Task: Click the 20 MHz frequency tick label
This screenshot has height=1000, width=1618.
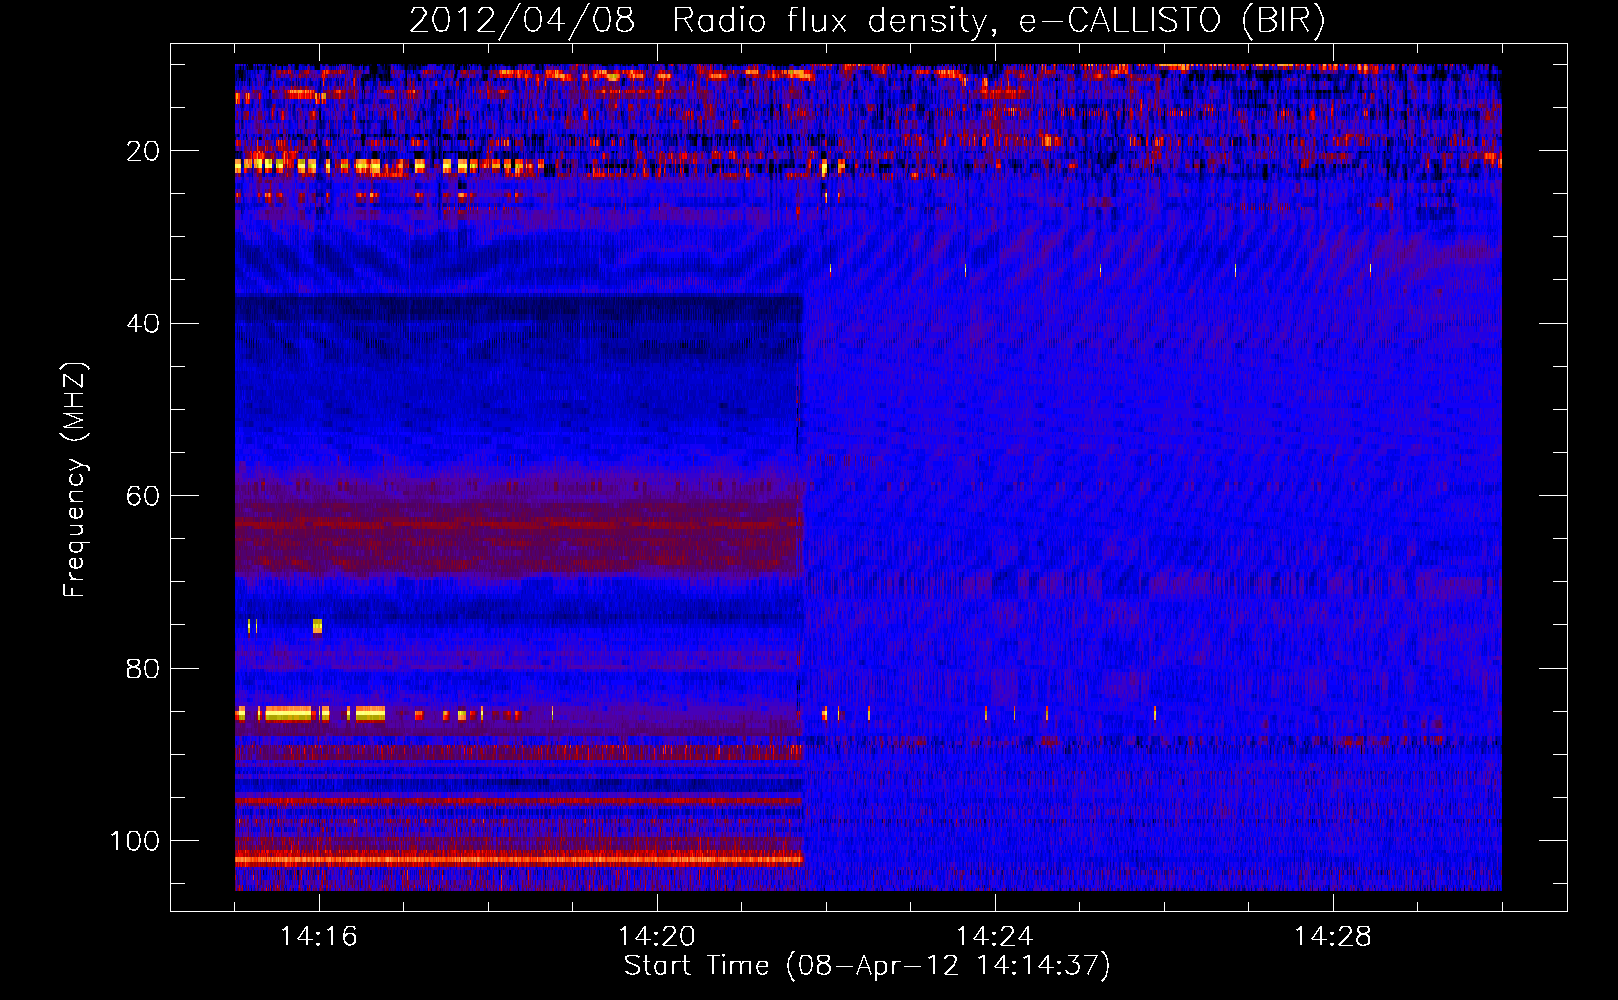Action: pos(143,151)
